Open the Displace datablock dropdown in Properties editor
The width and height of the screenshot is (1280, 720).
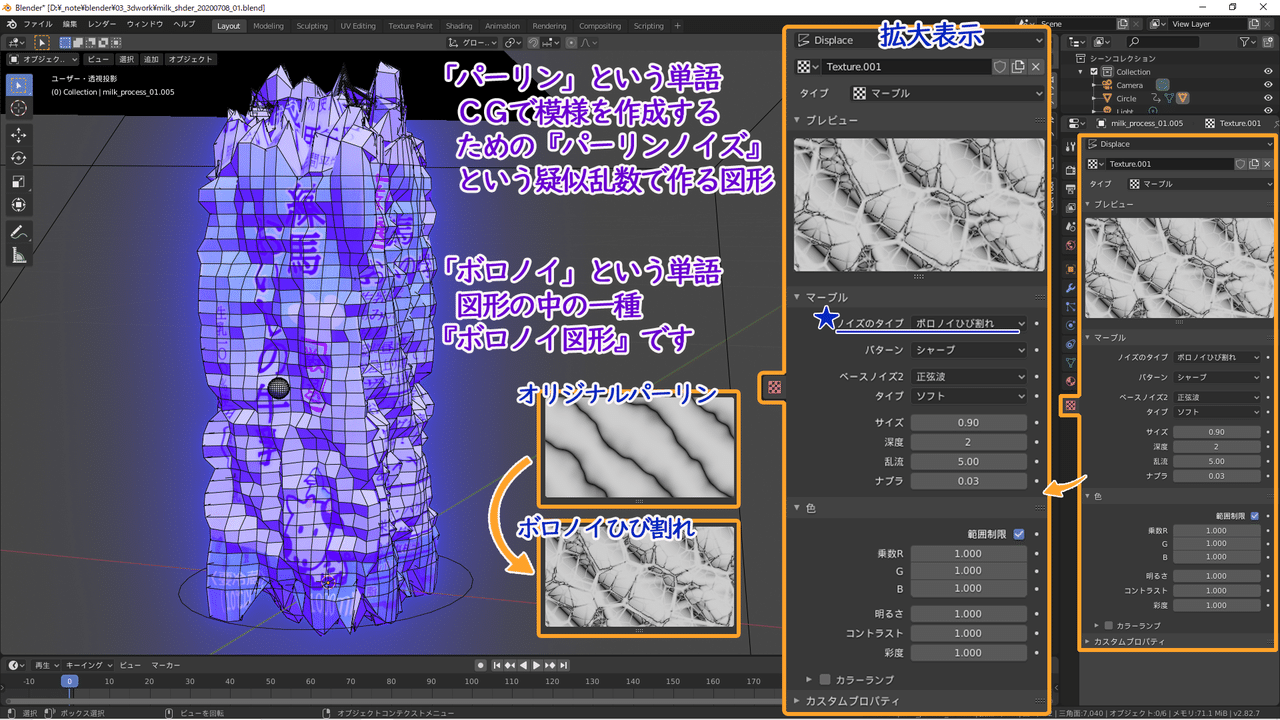[1180, 144]
